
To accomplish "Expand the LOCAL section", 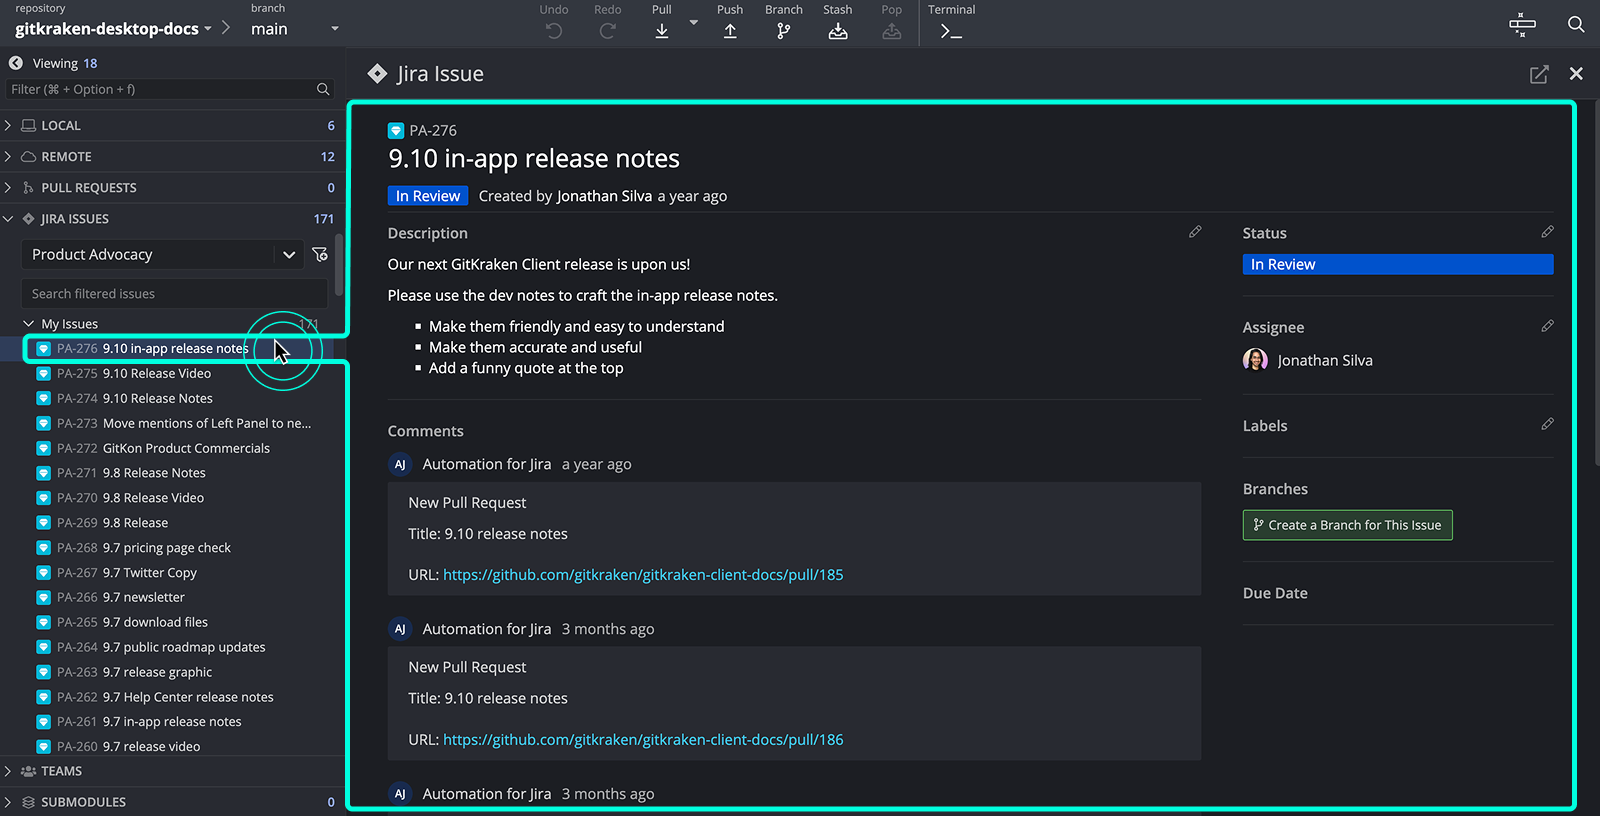I will pyautogui.click(x=8, y=125).
